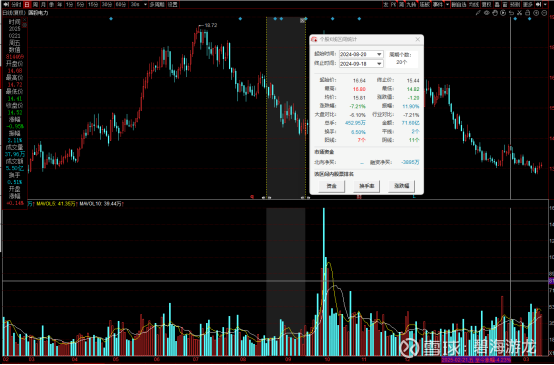
Task: Select the hand pan tool icon
Action: 495,13
